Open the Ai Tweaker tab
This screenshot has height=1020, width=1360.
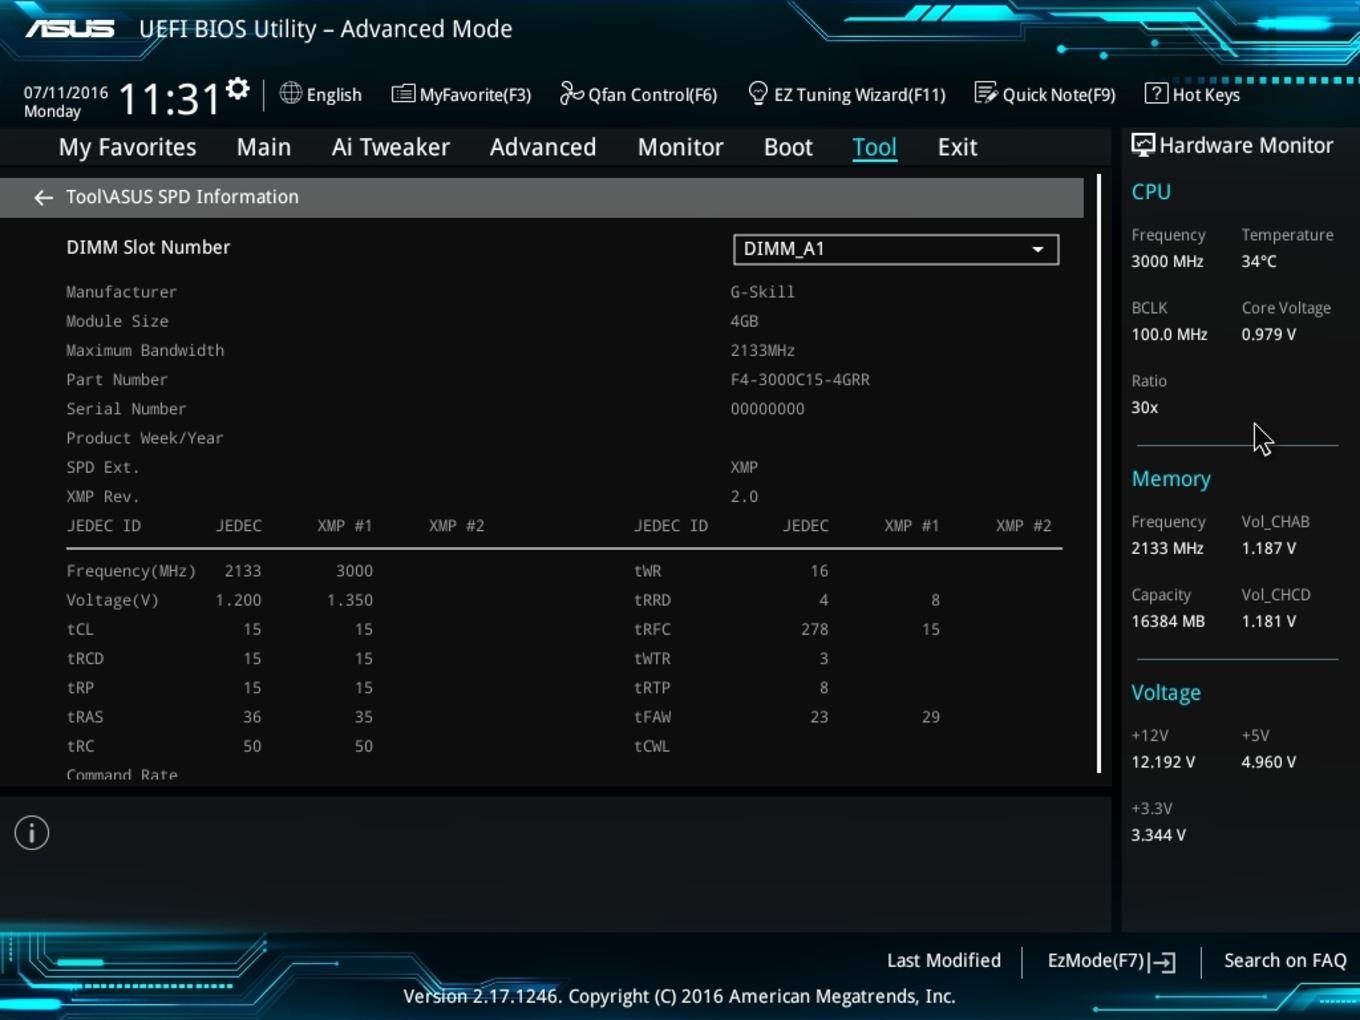pos(391,147)
